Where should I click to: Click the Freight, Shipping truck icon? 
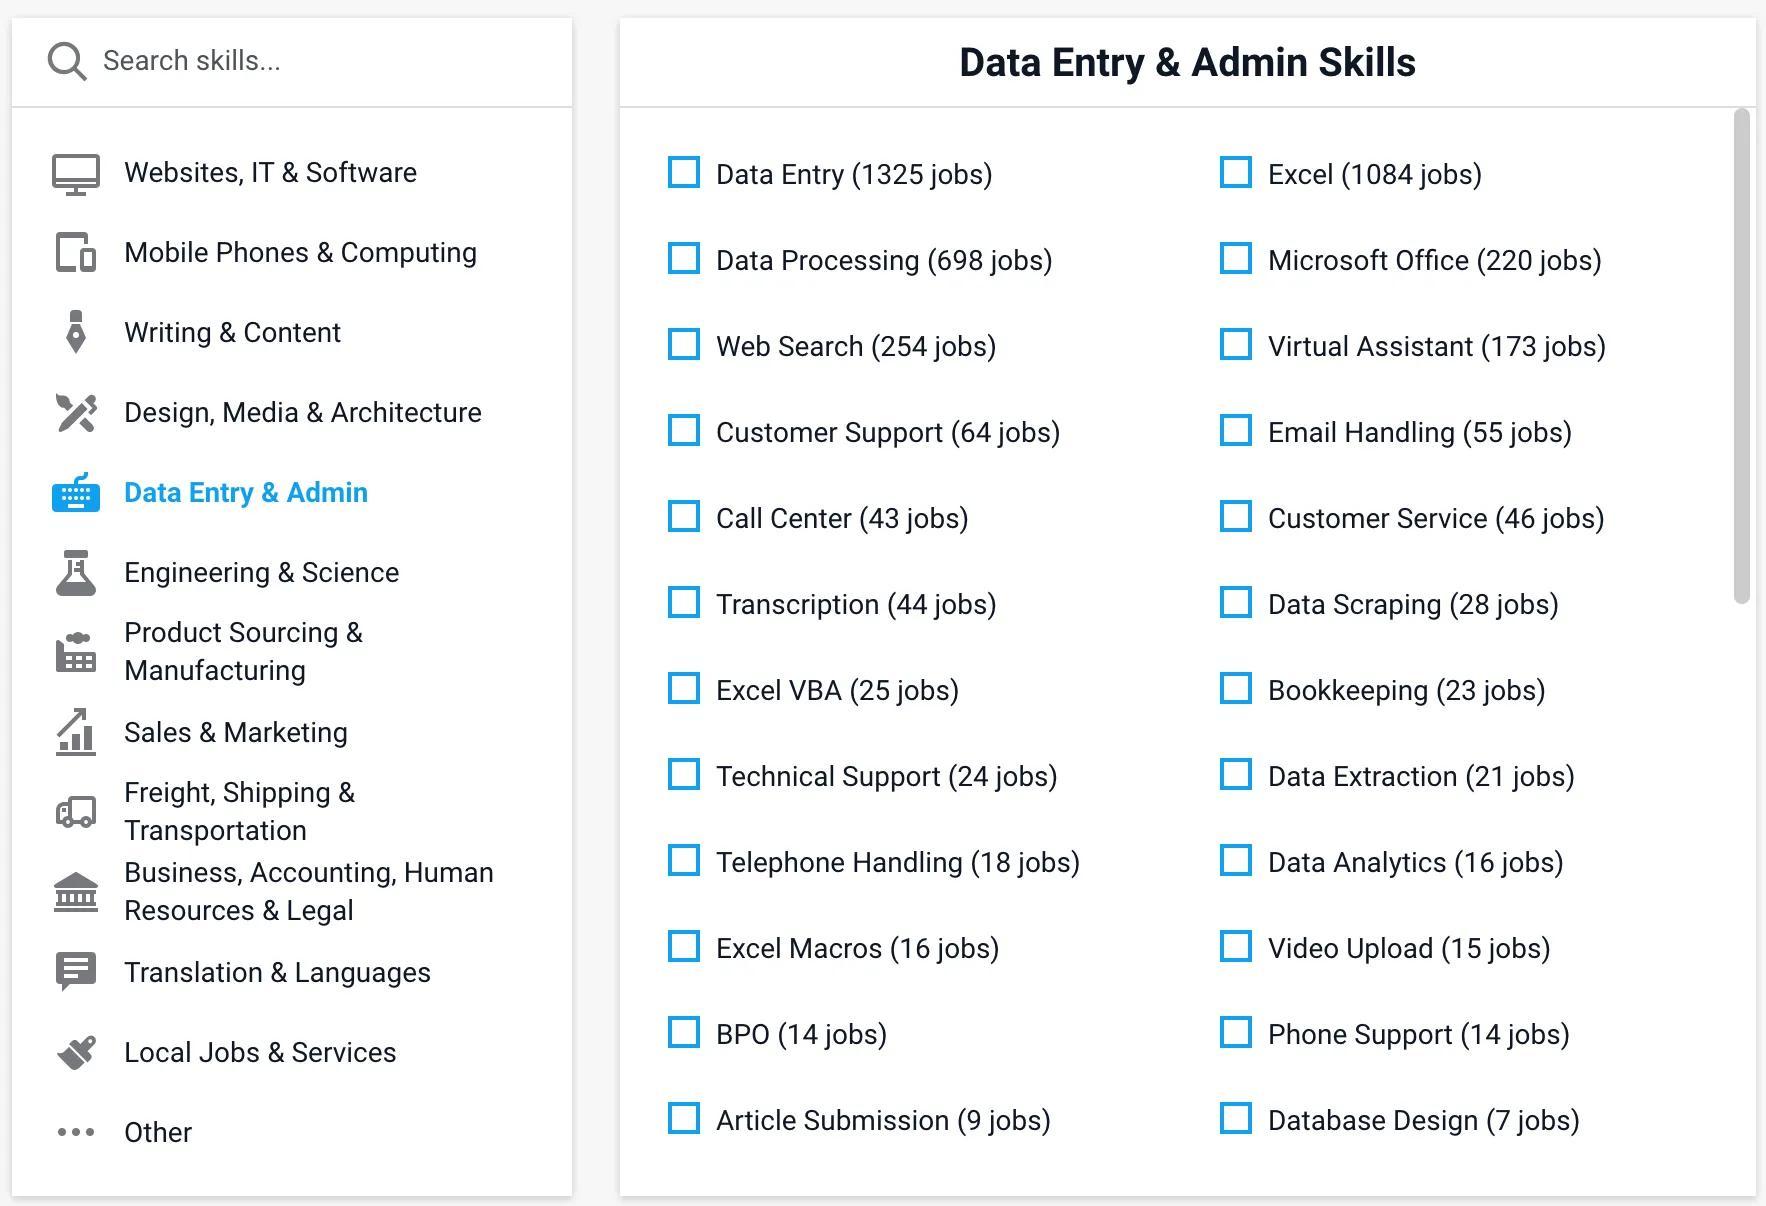pos(76,811)
